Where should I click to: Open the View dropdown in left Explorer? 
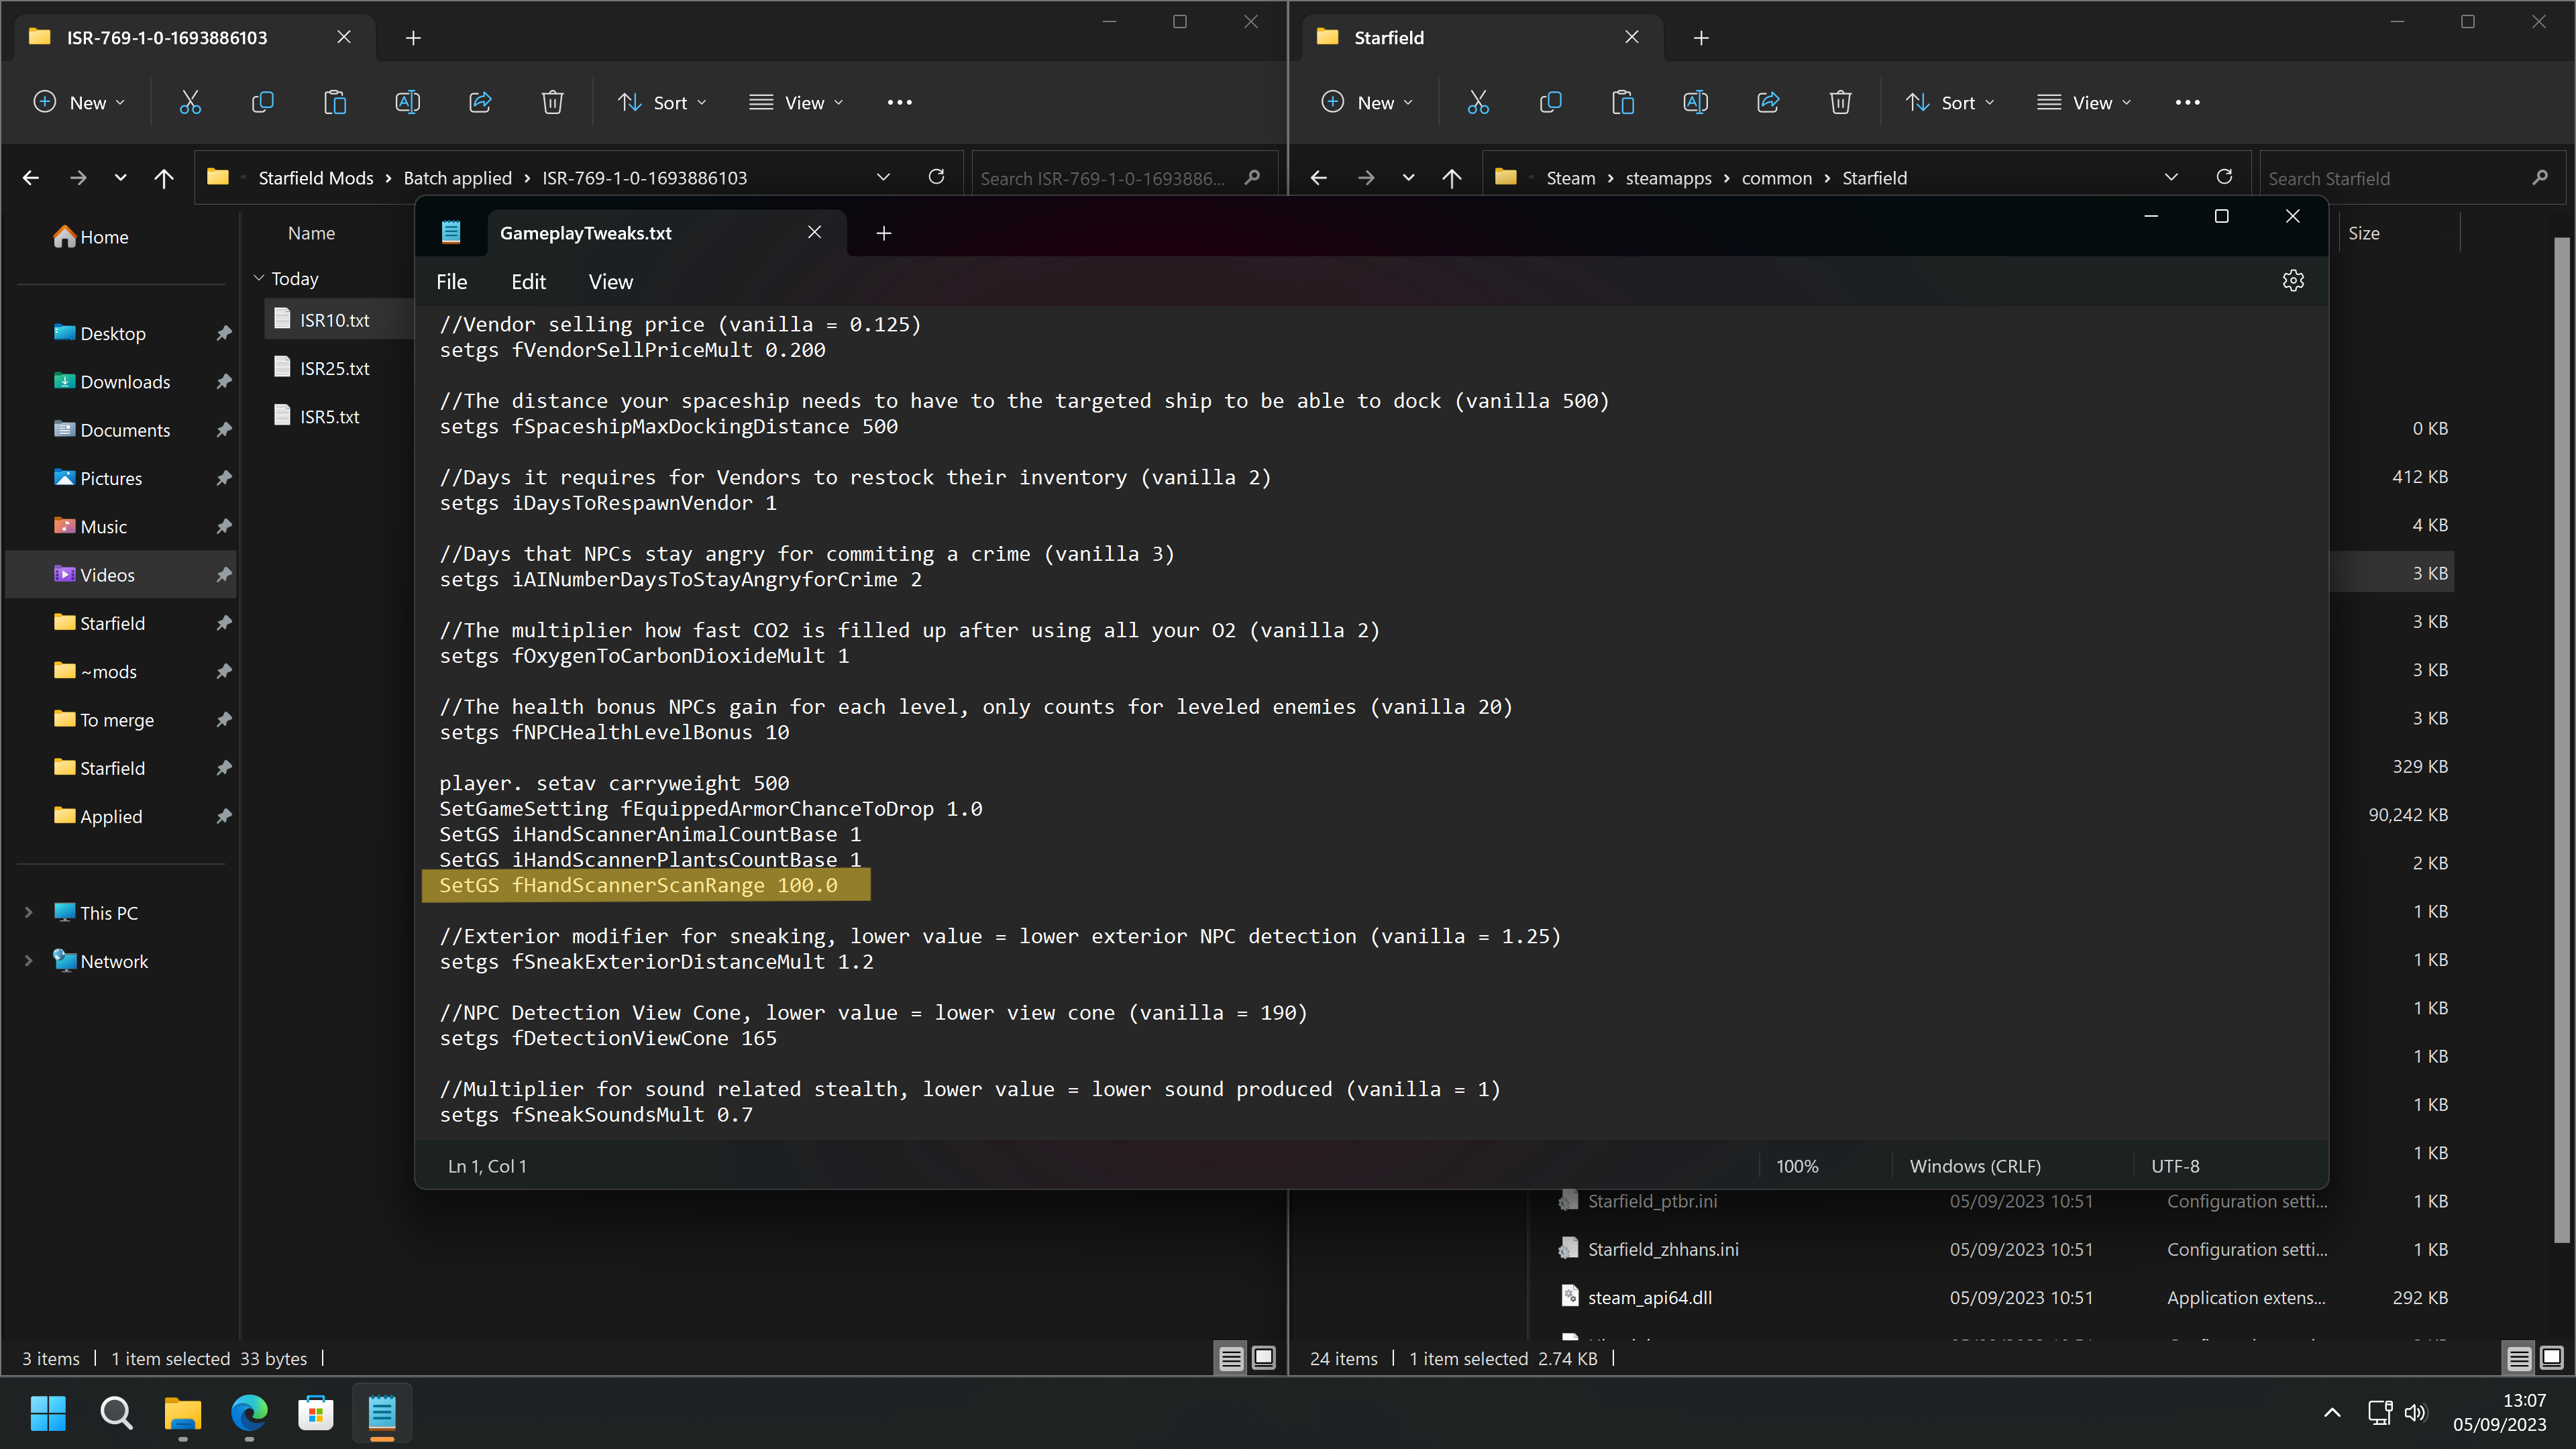[x=796, y=102]
